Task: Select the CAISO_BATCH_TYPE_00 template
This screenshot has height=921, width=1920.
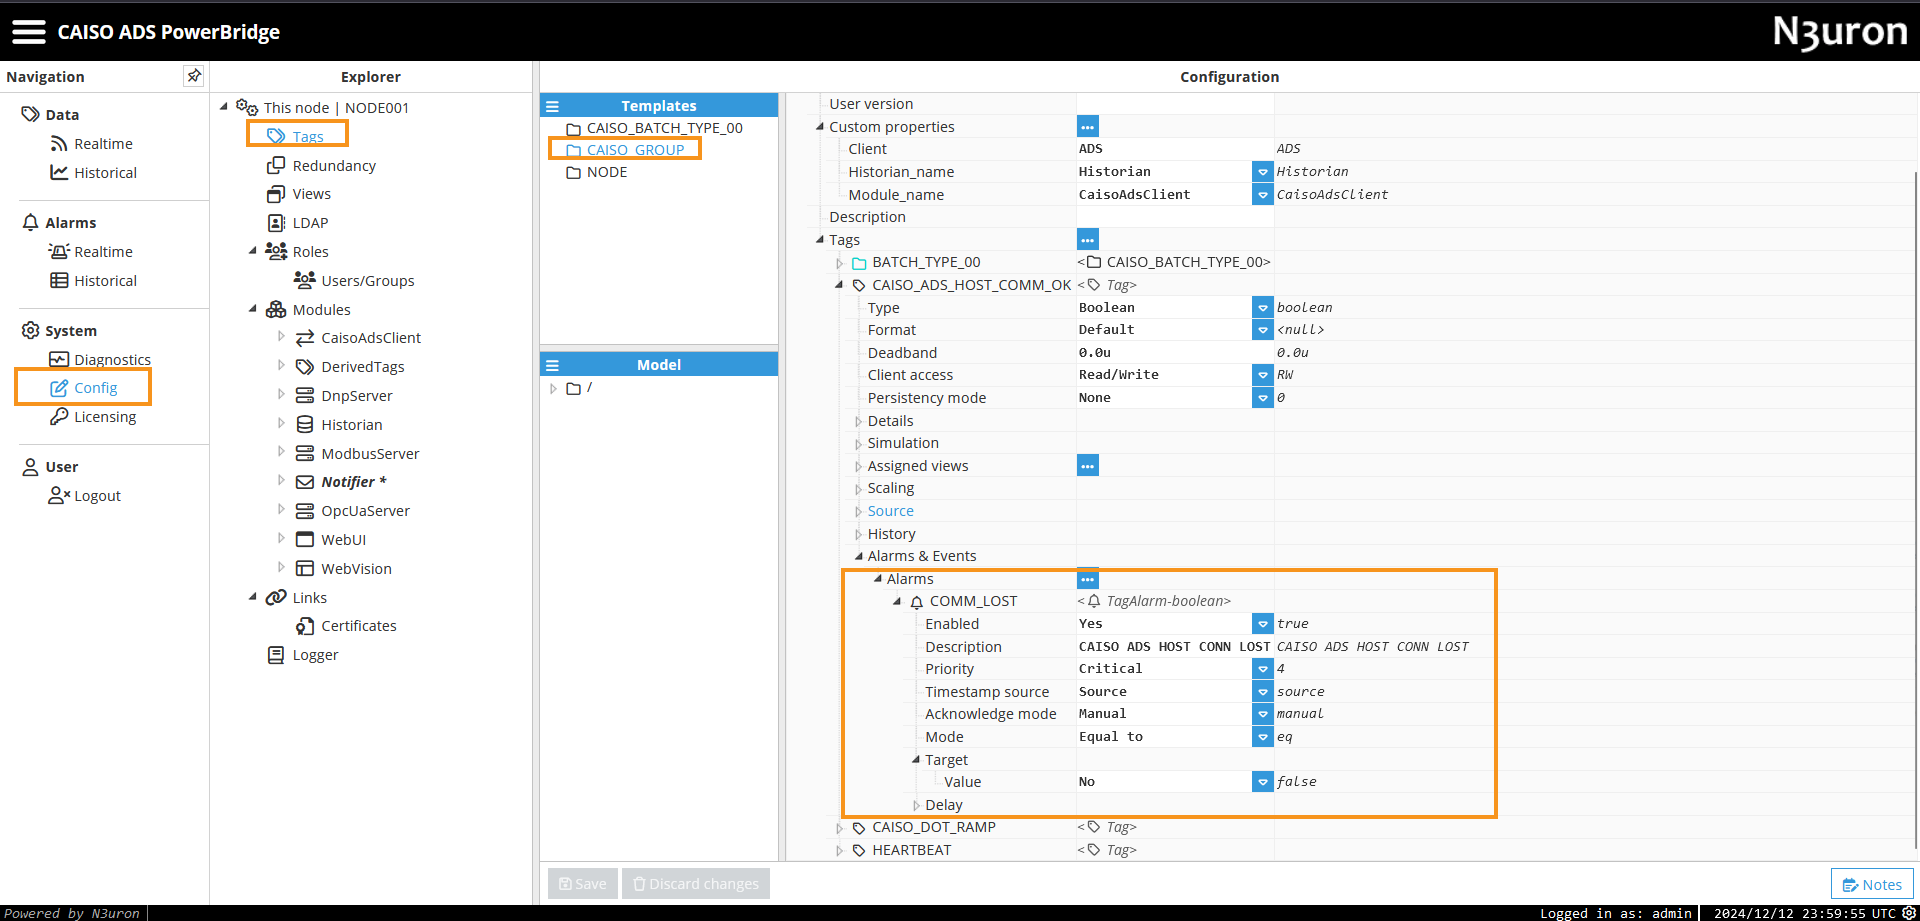Action: coord(664,128)
